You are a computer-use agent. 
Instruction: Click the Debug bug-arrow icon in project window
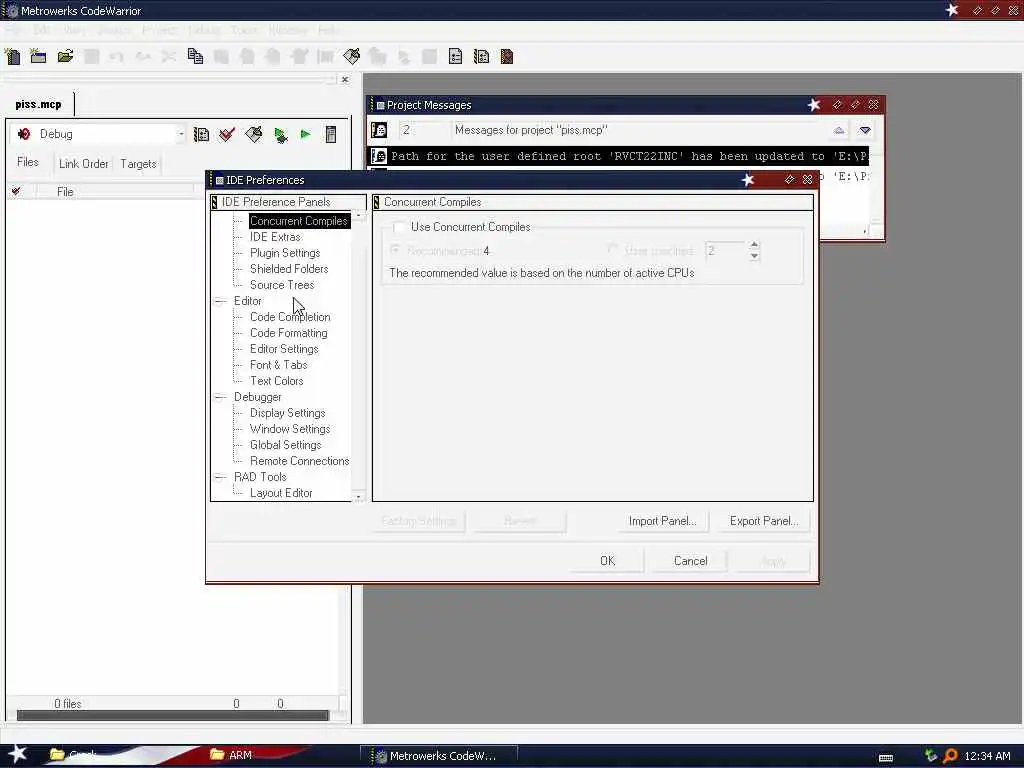pos(281,135)
